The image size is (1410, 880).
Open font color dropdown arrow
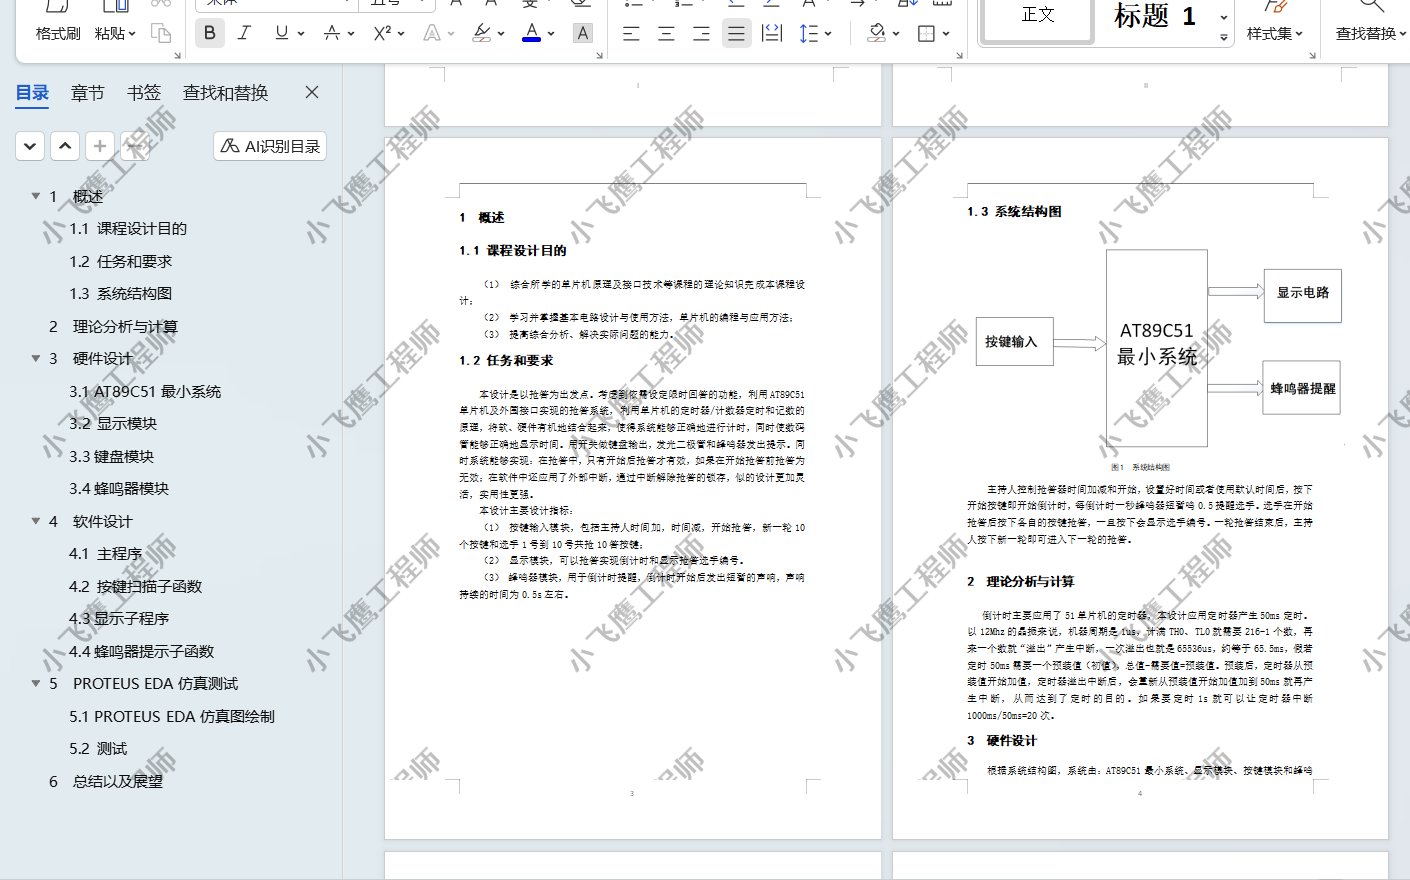551,34
